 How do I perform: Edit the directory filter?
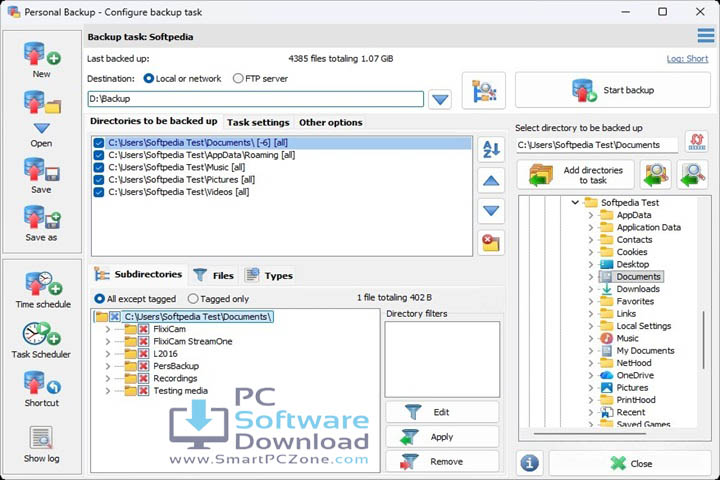442,412
